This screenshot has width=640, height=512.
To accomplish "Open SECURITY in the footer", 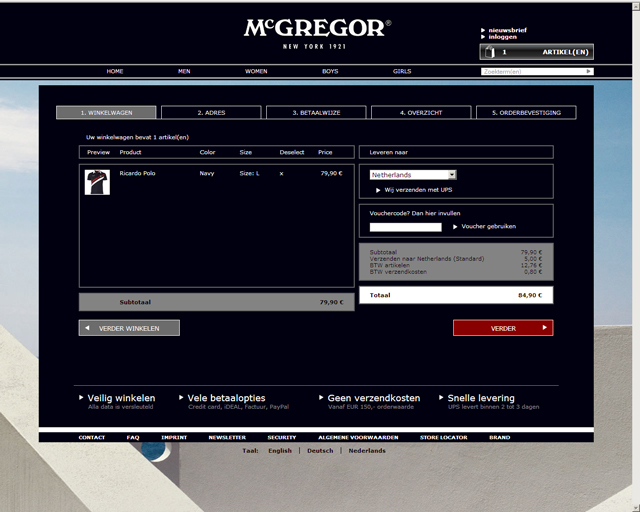I will coord(282,437).
